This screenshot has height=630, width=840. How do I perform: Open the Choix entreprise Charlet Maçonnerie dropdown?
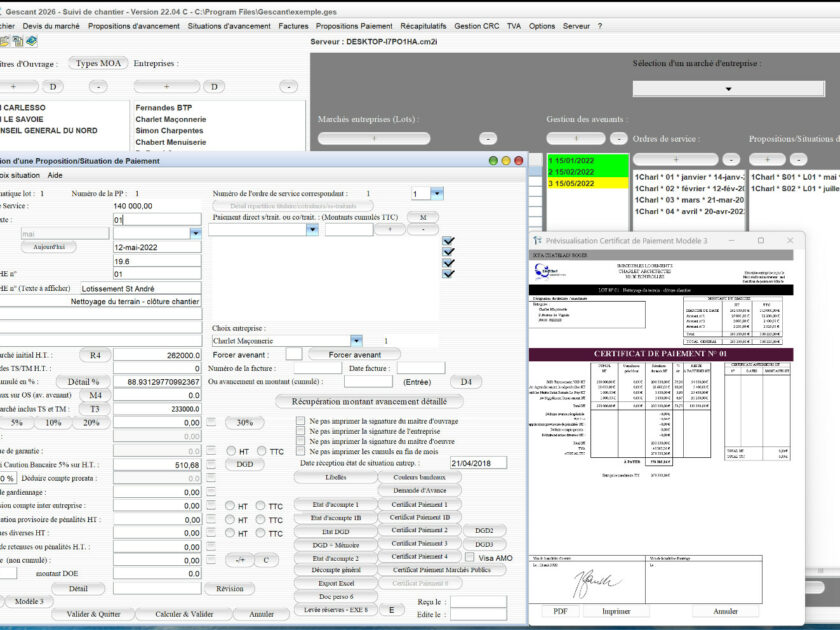356,341
